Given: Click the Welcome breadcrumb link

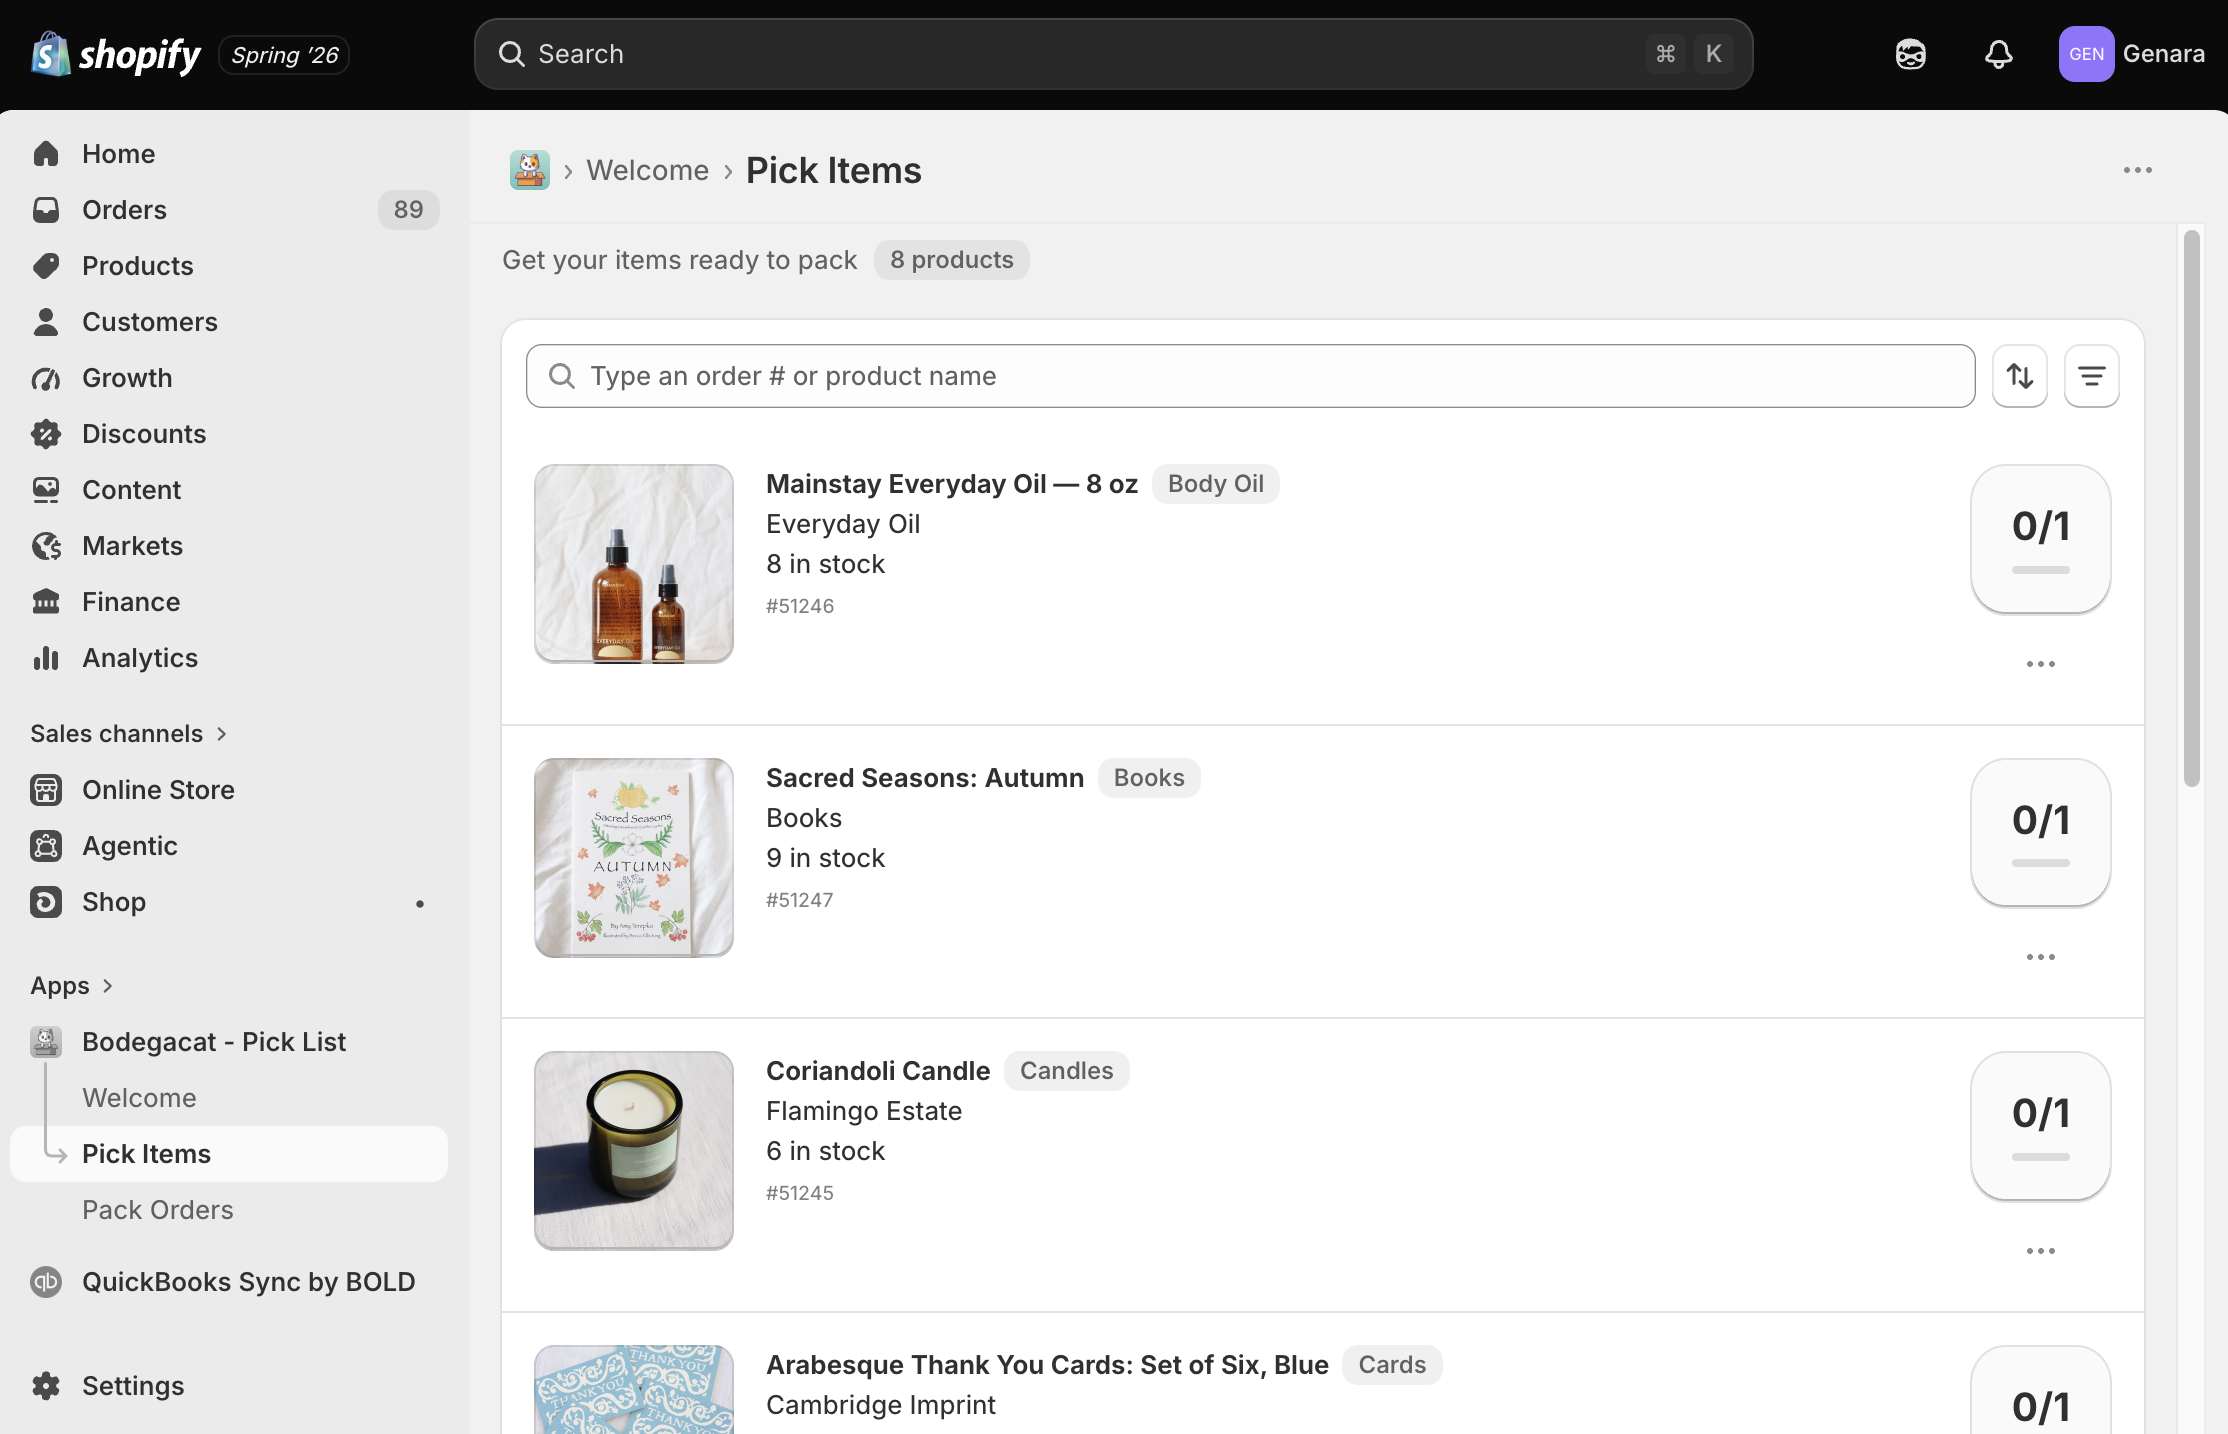Looking at the screenshot, I should pos(648,170).
